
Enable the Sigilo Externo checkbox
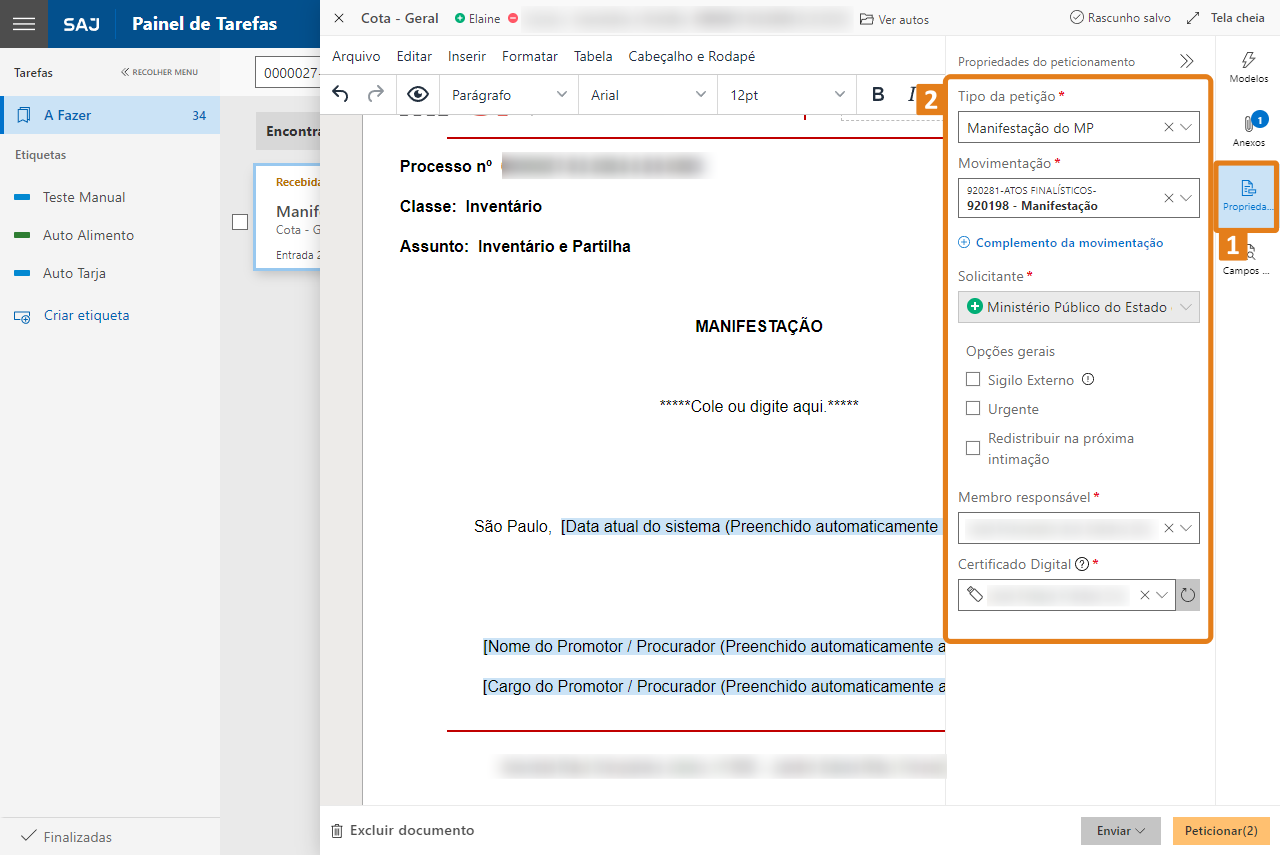tap(973, 379)
